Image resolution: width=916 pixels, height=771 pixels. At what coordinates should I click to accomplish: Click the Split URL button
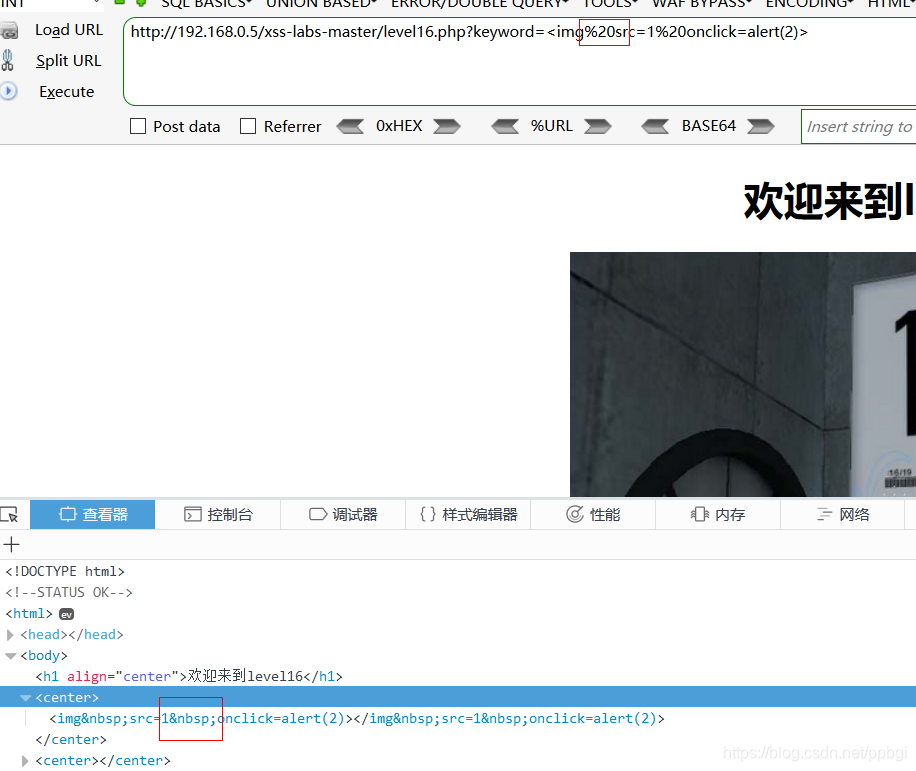coord(68,61)
